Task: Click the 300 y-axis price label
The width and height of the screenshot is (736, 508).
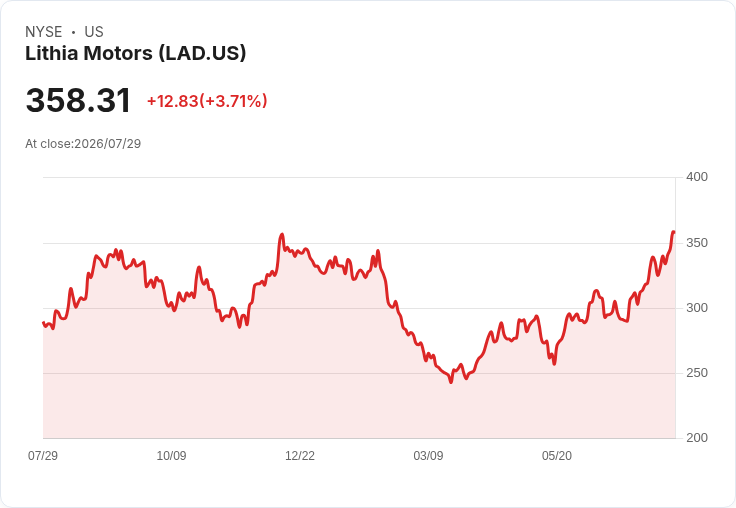Action: click(x=697, y=308)
